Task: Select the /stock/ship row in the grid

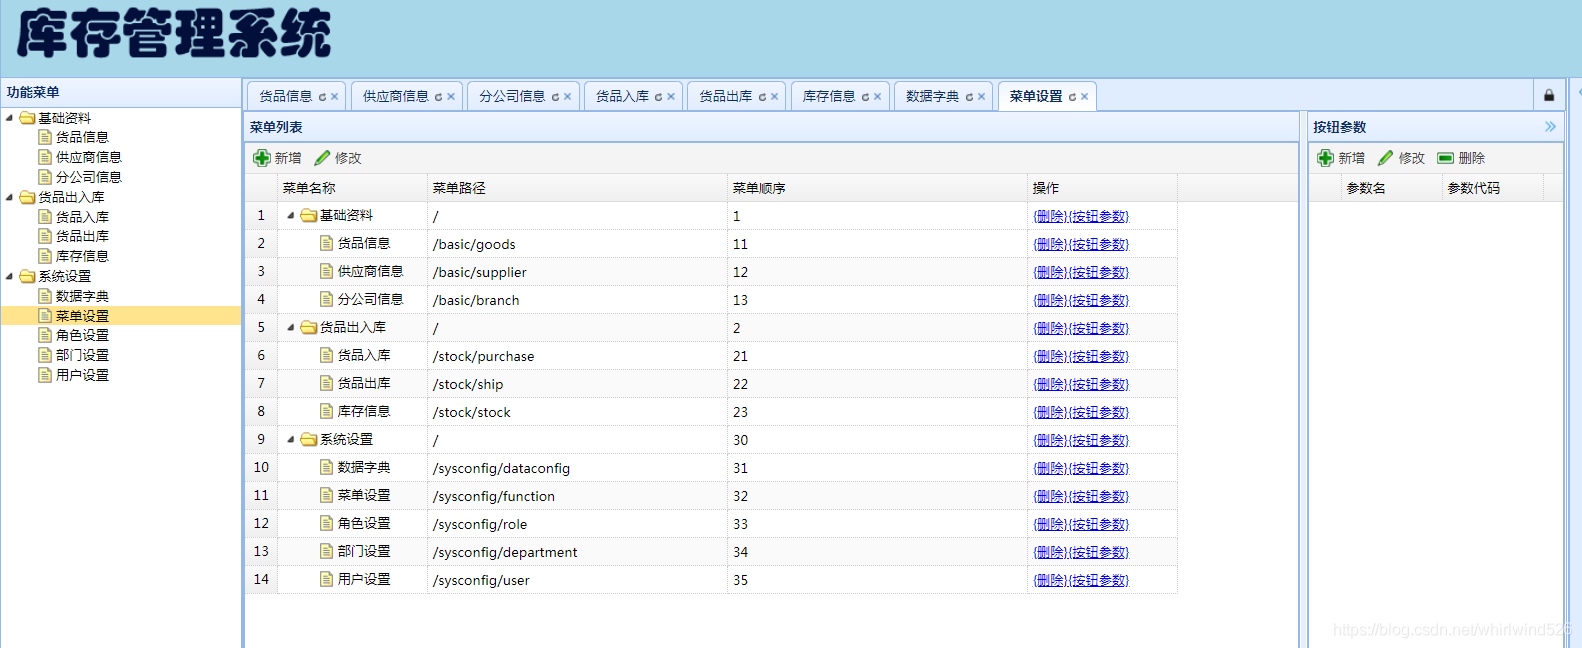Action: tap(711, 384)
